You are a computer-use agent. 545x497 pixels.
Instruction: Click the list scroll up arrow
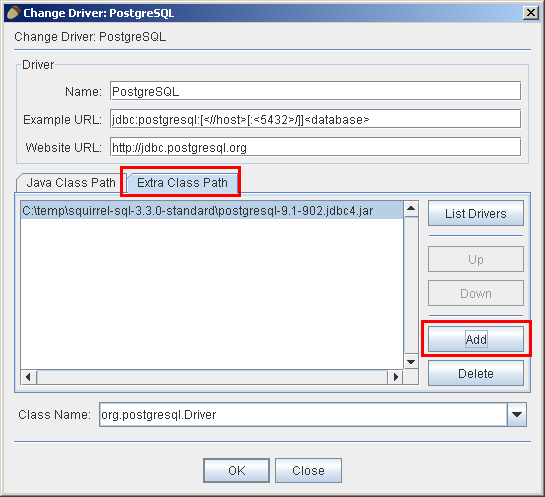click(x=411, y=209)
